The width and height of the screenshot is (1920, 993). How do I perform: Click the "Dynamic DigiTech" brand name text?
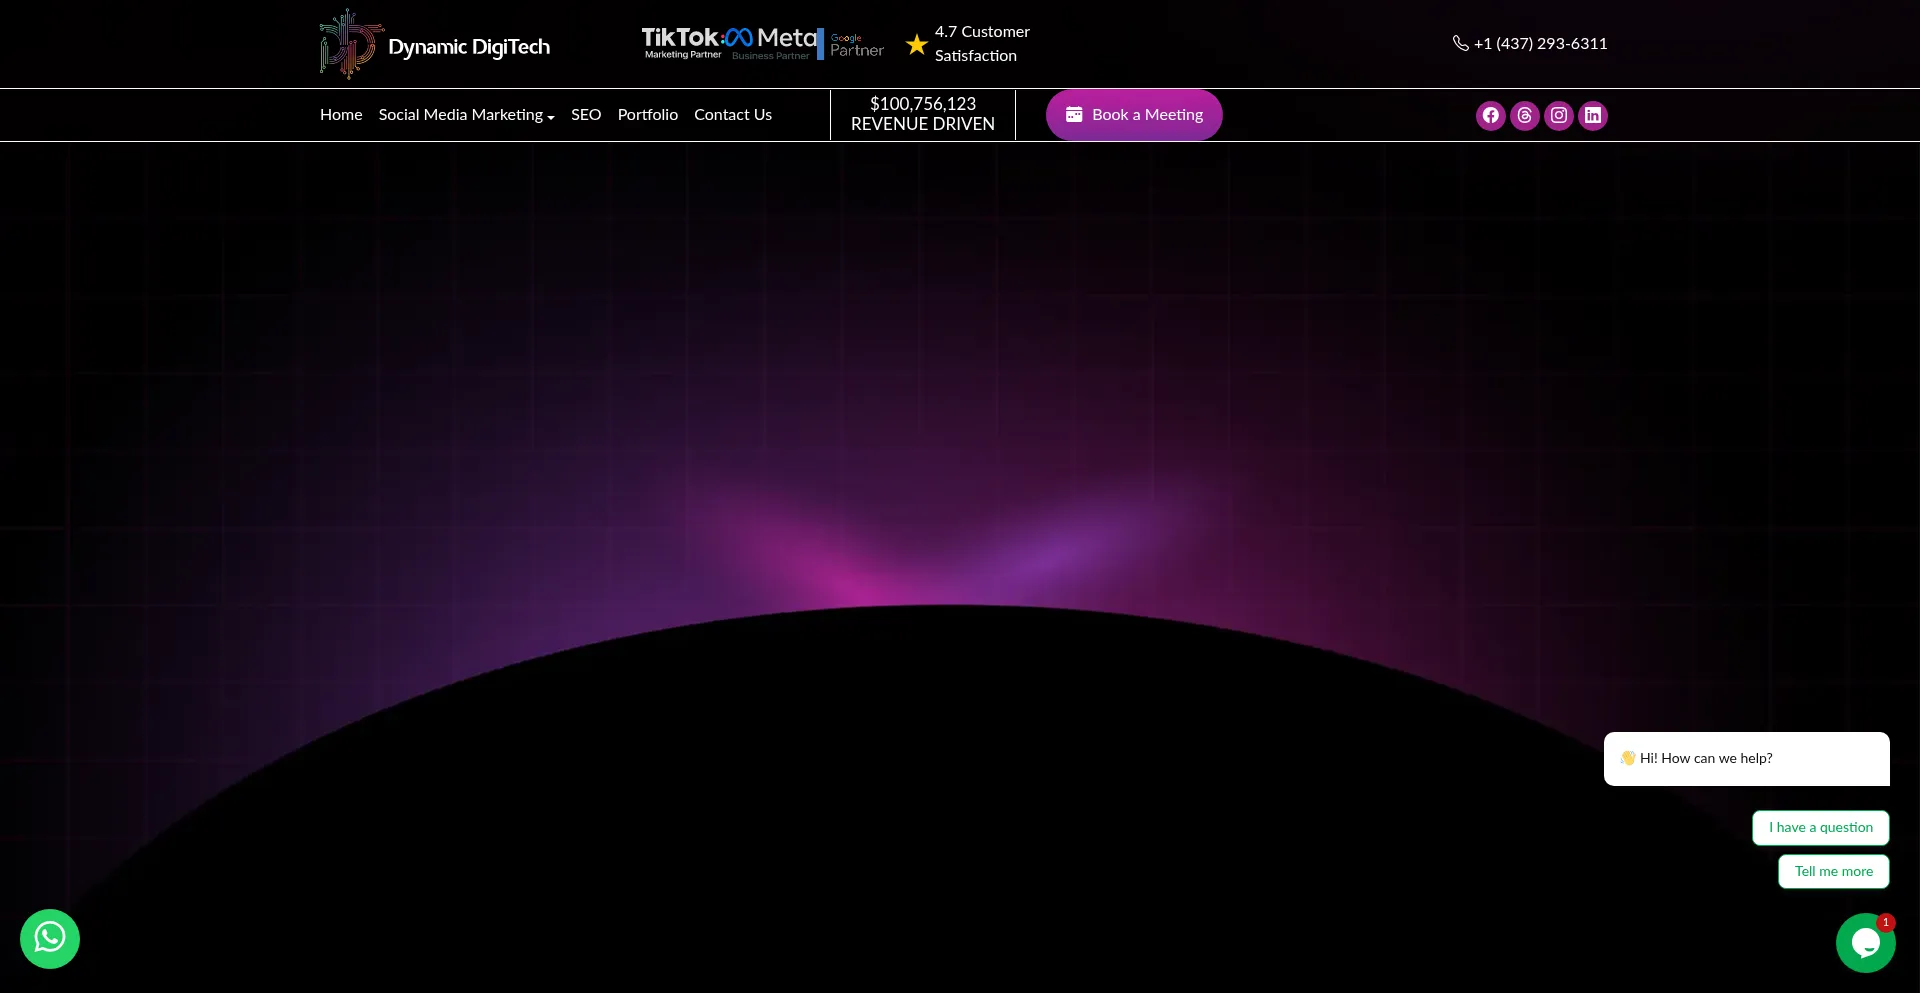click(x=469, y=47)
